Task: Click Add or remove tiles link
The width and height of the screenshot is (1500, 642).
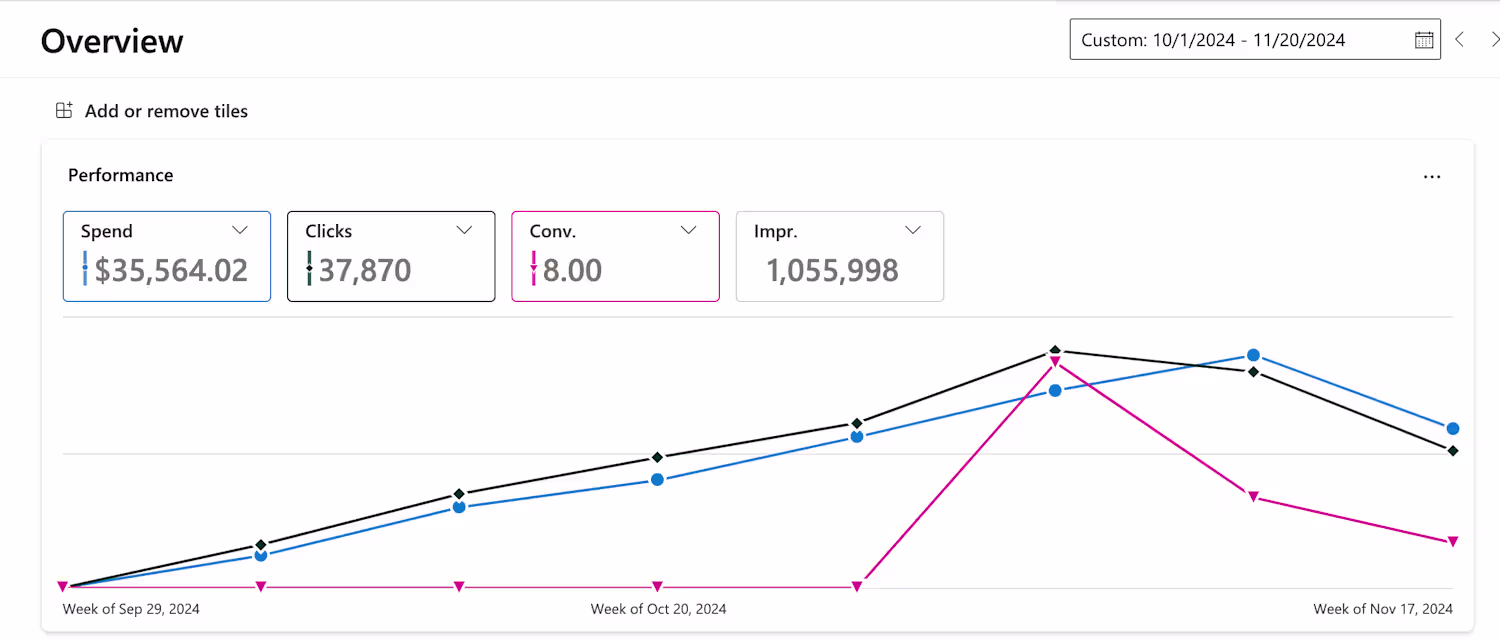Action: tap(166, 111)
